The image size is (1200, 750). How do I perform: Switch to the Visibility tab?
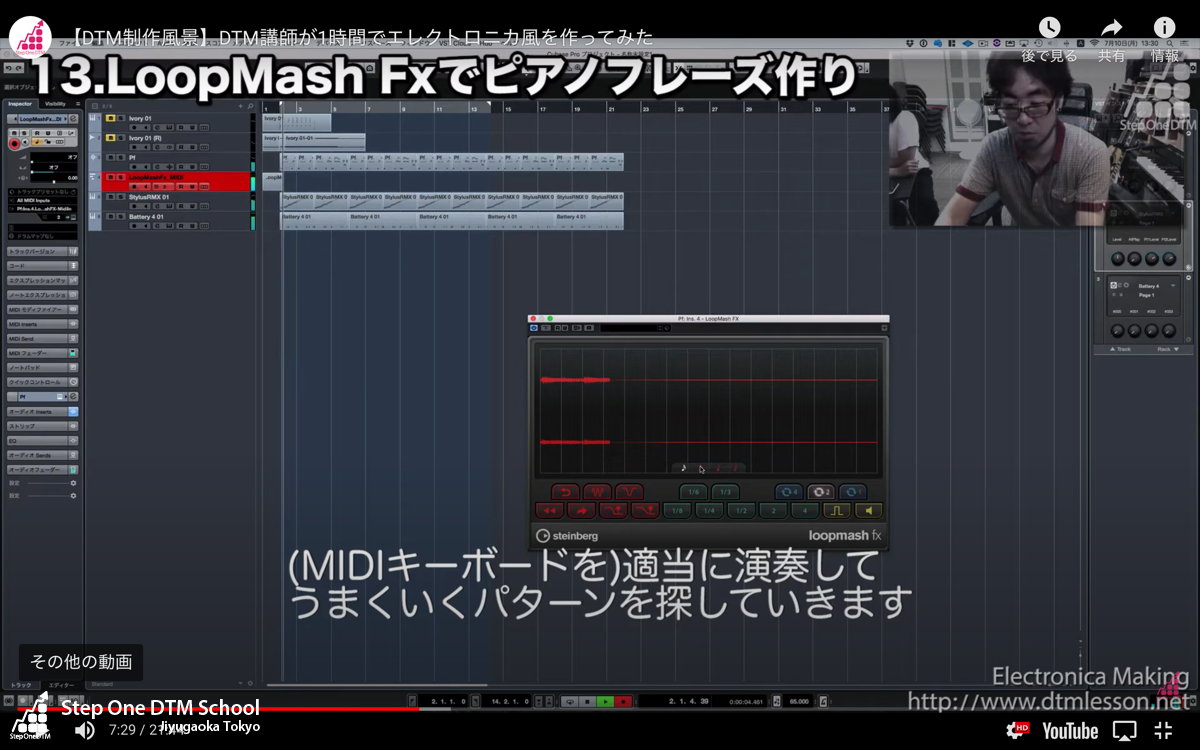55,104
